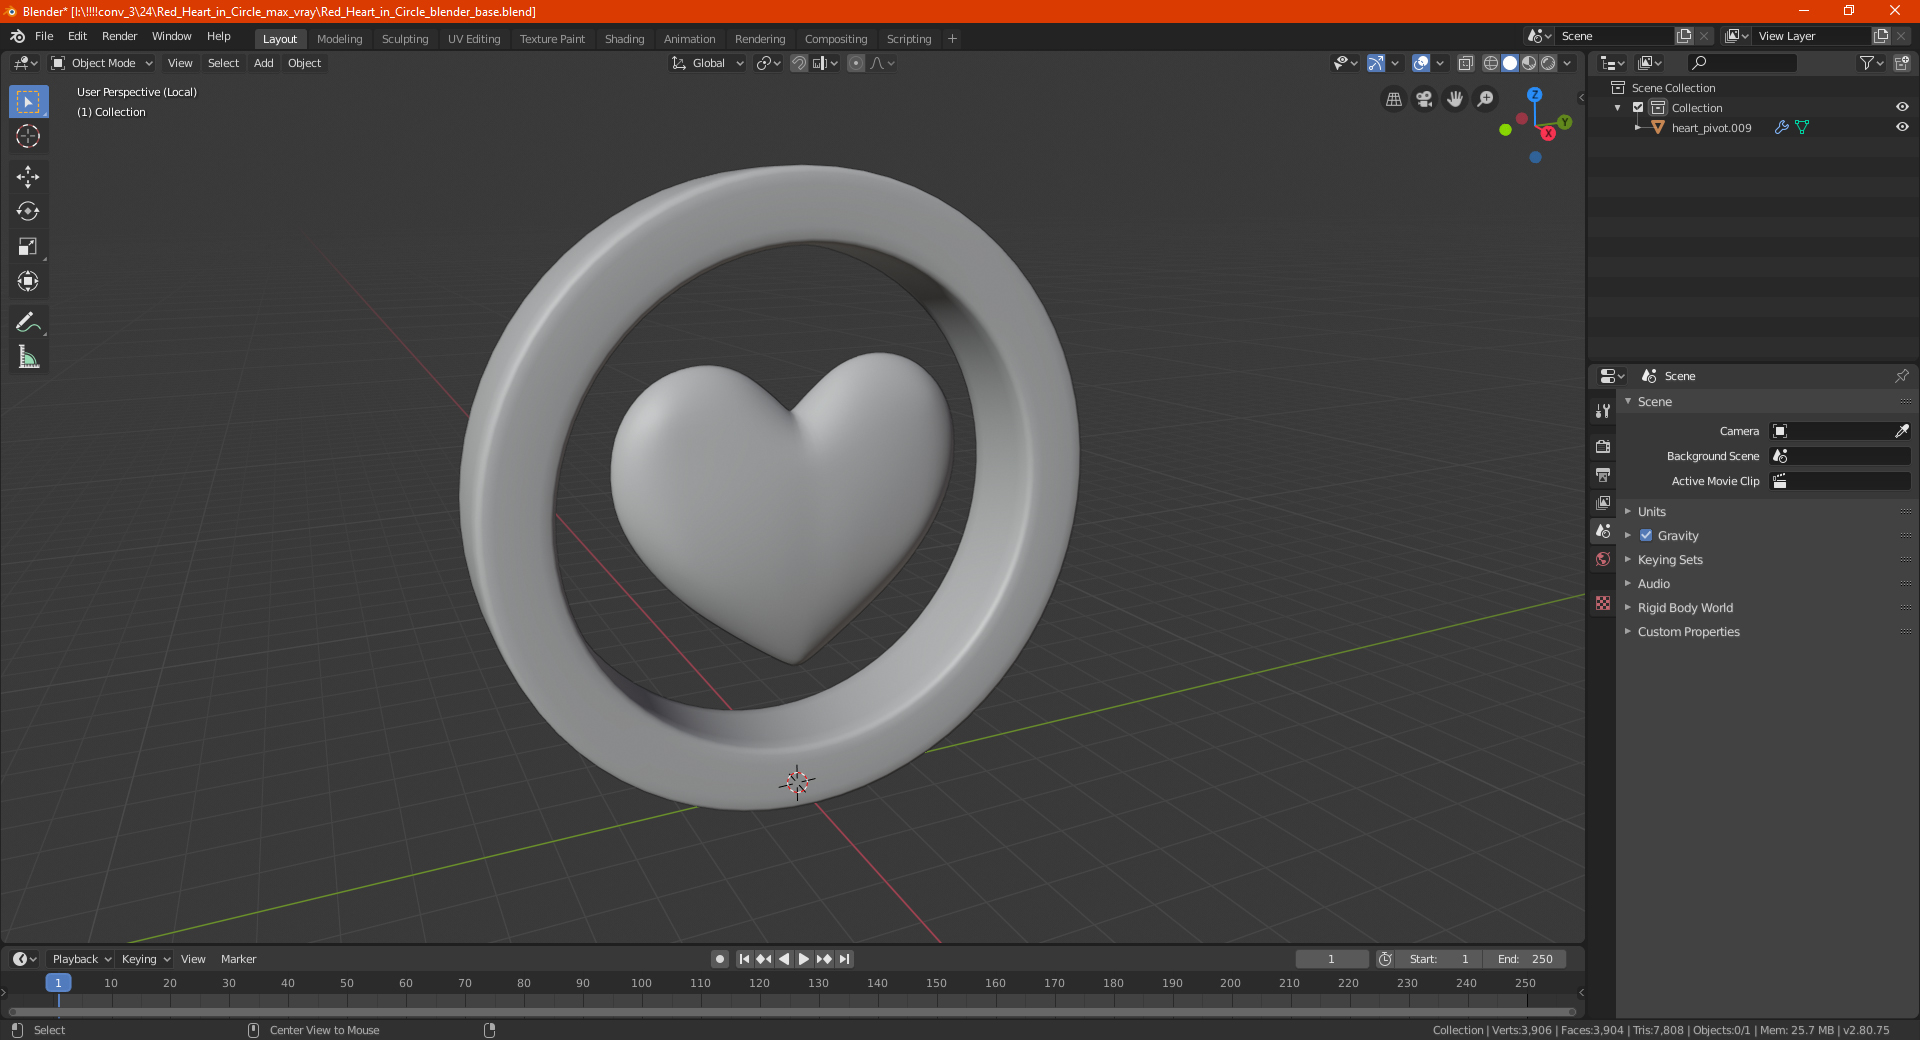Screen dimensions: 1920x1040
Task: Expand the Keying Sets panel
Action: (1669, 560)
